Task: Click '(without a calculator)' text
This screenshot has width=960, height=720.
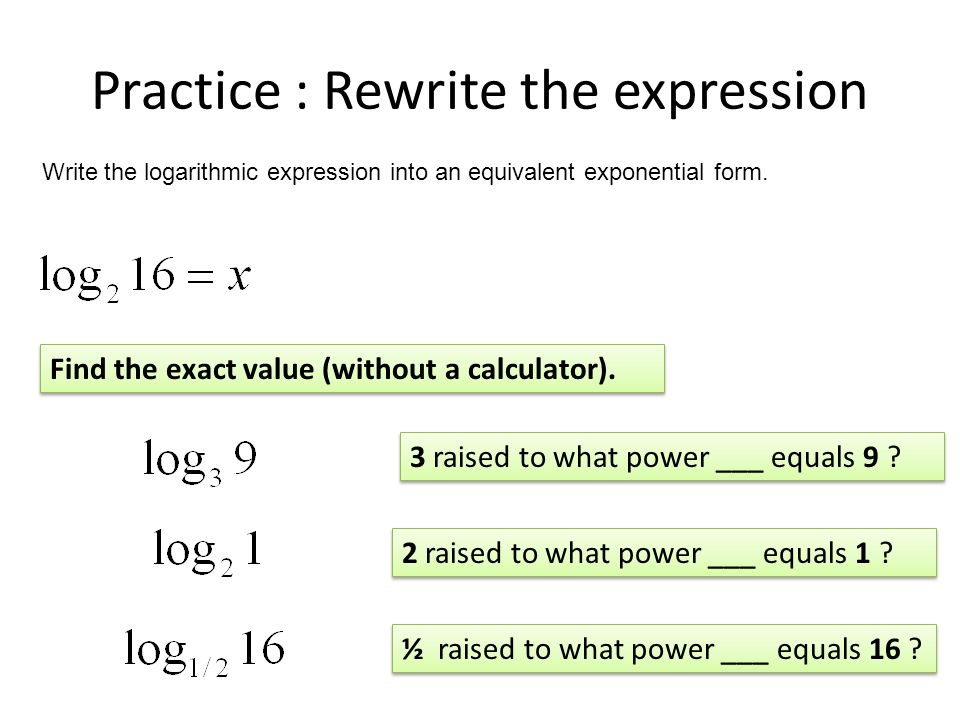Action: click(x=468, y=369)
